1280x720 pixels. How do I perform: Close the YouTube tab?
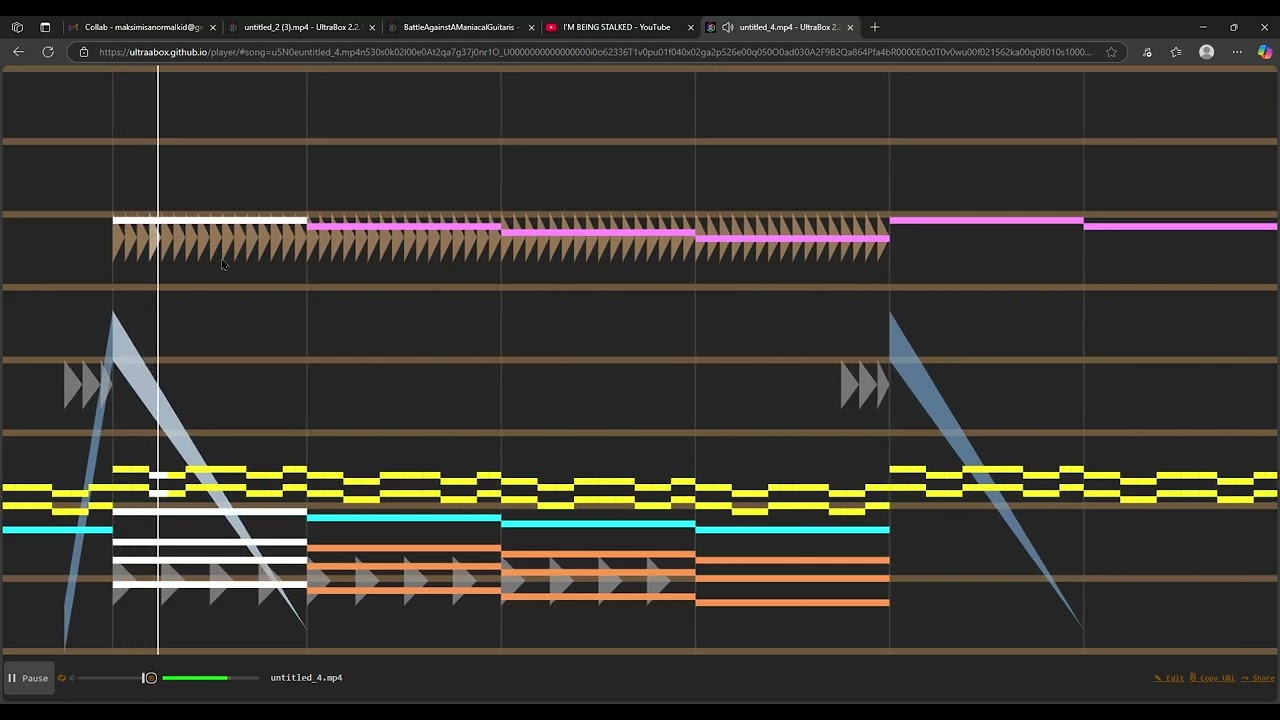pos(690,27)
